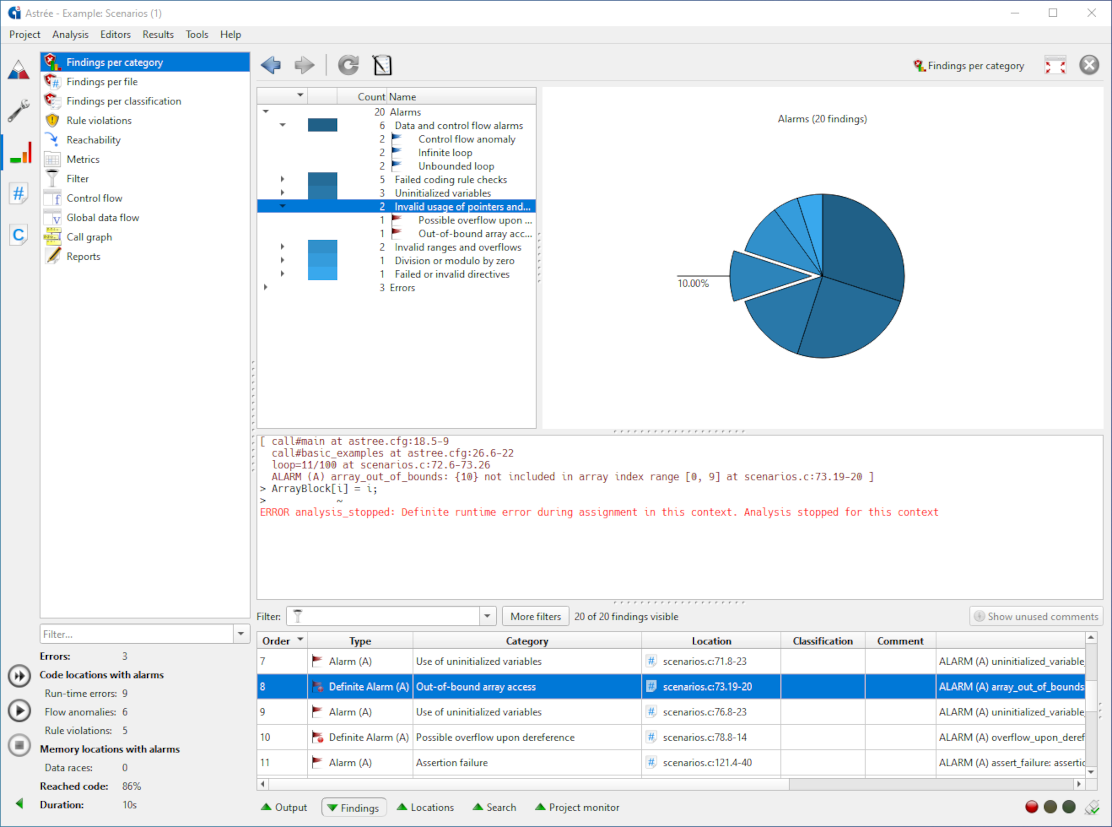The height and width of the screenshot is (827, 1112).
Task: Collapse the Alarms tree node
Action: click(x=266, y=111)
